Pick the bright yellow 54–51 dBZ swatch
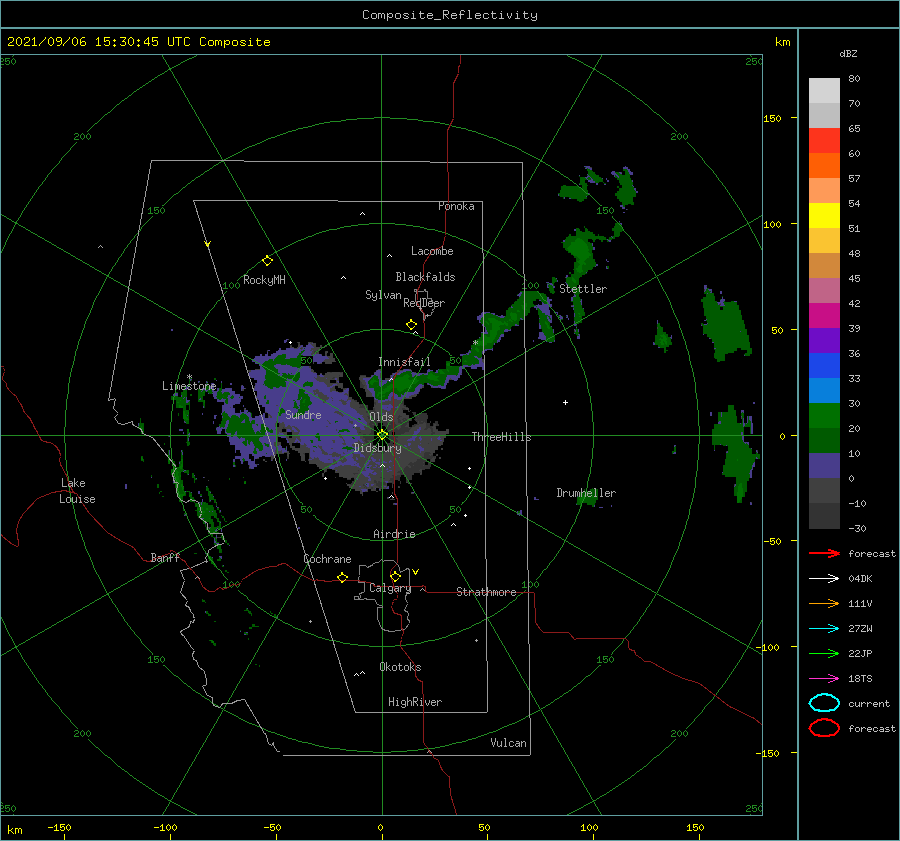 [824, 216]
